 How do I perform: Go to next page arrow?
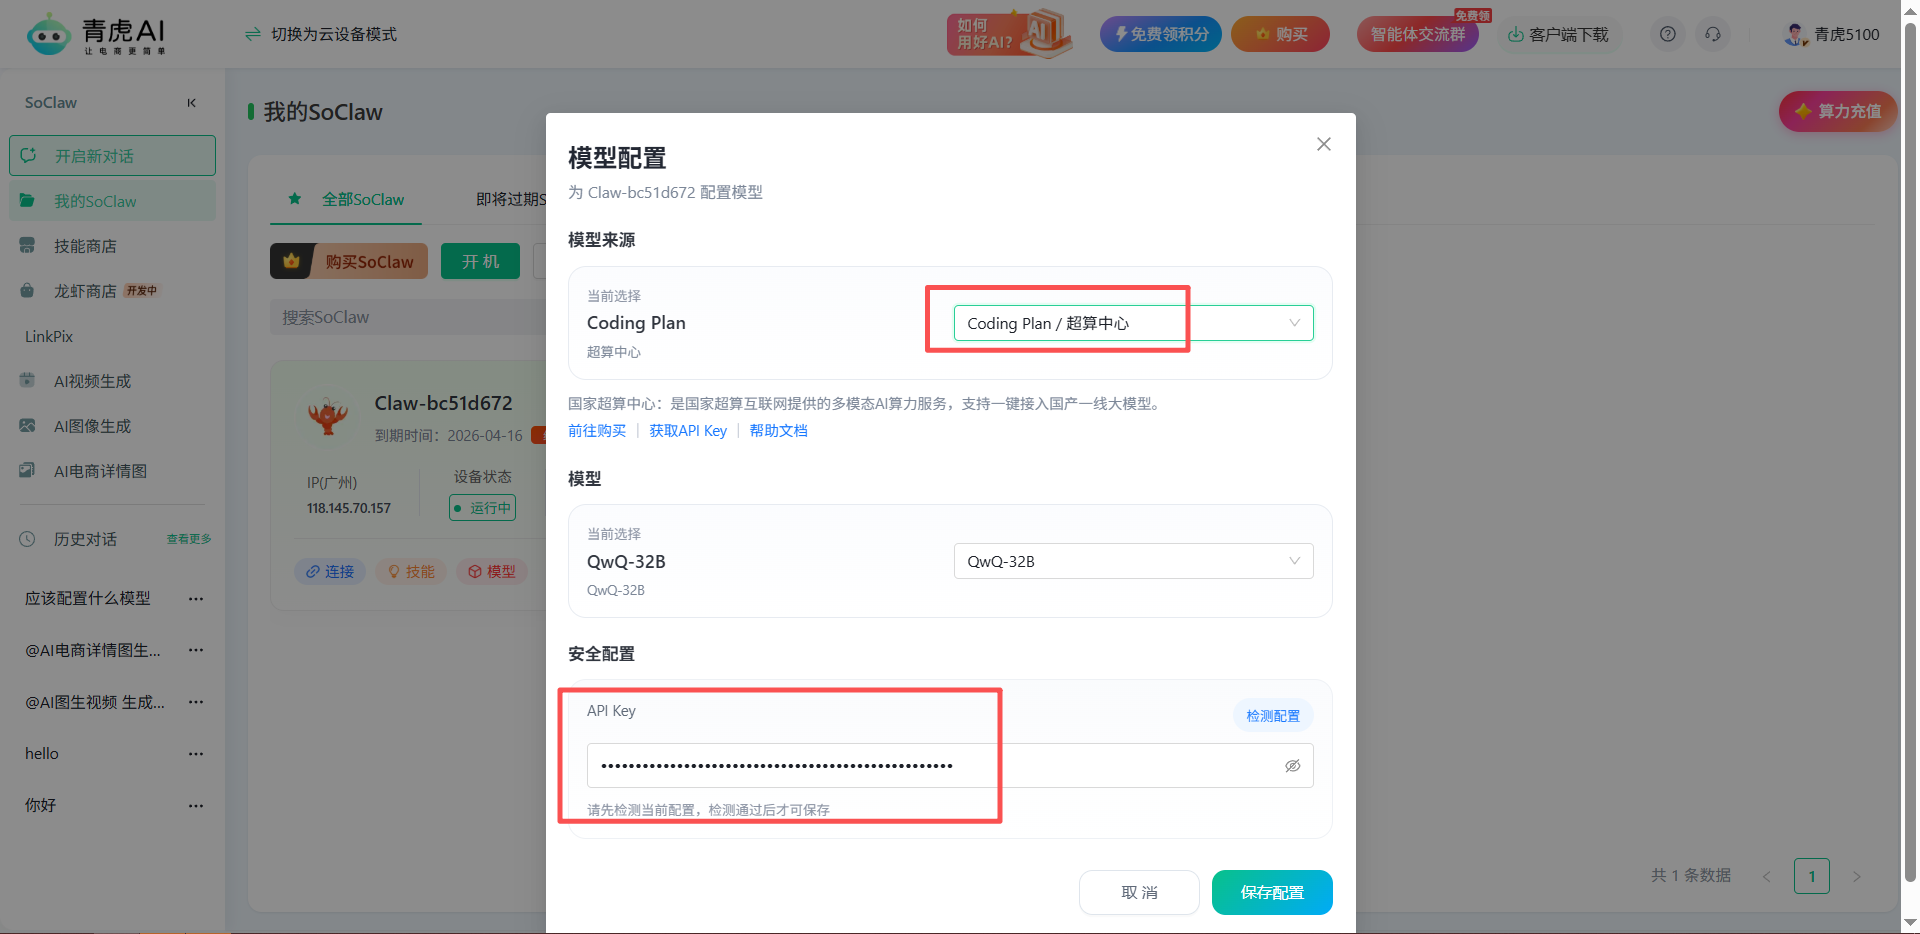coord(1857,877)
